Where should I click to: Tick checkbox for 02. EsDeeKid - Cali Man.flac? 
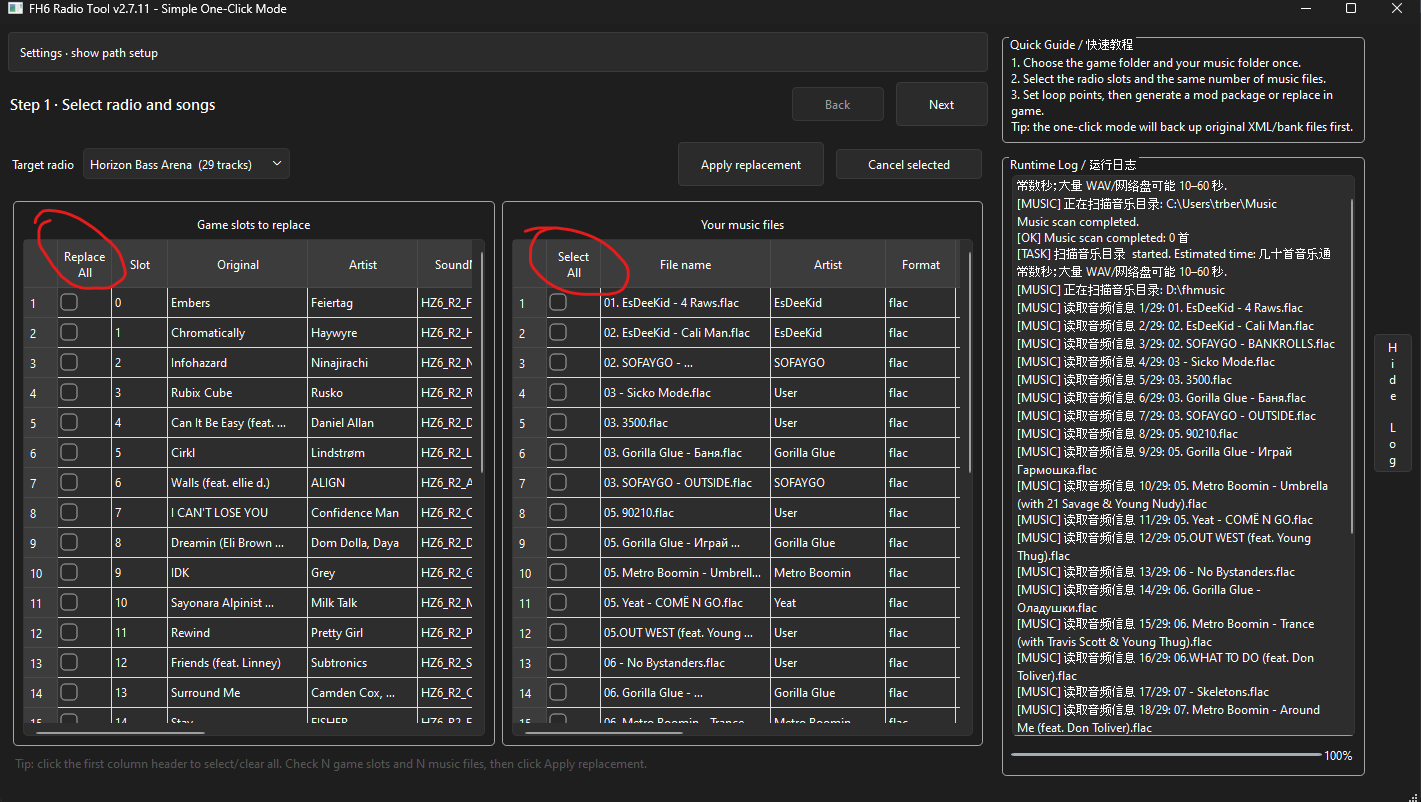[558, 332]
